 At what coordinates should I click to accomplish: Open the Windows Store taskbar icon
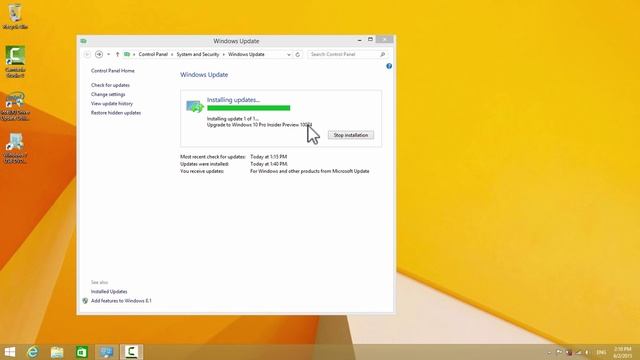(82, 352)
